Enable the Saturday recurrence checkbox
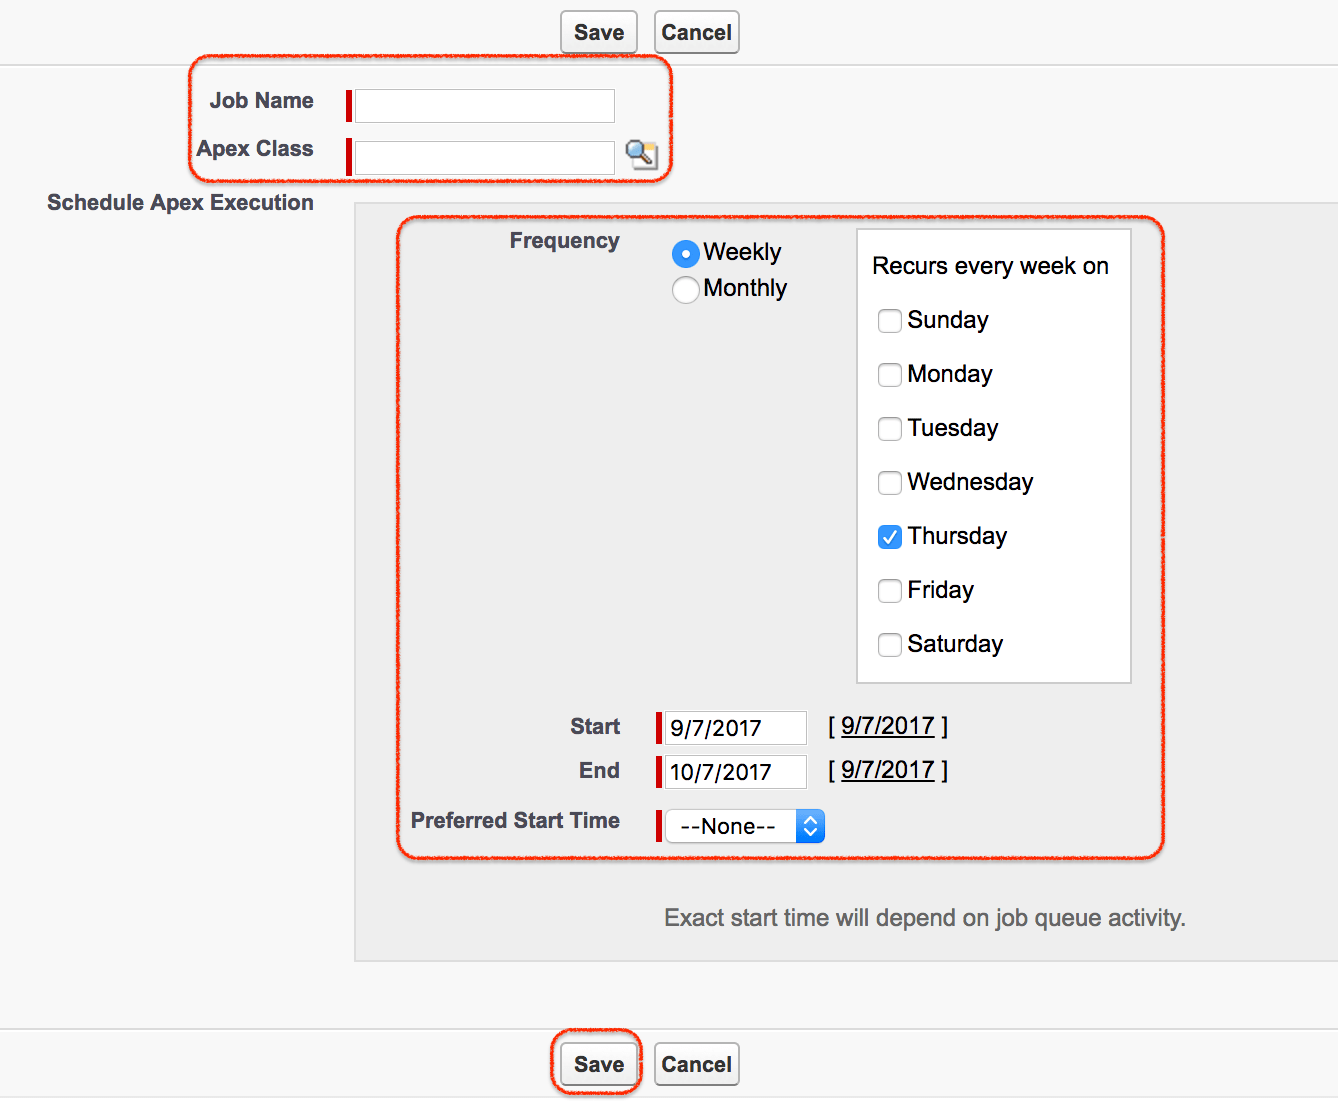1338x1108 pixels. click(889, 645)
